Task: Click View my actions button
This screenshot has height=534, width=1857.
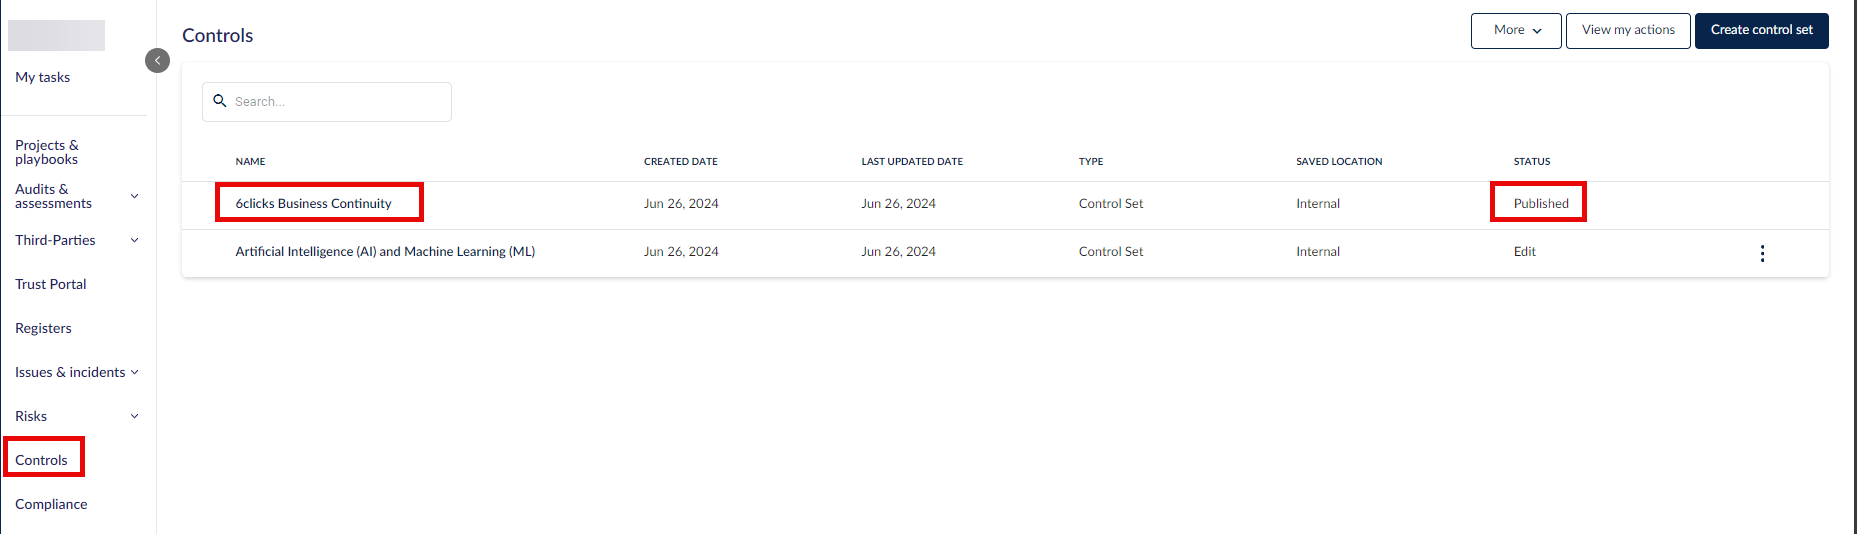Action: tap(1628, 30)
